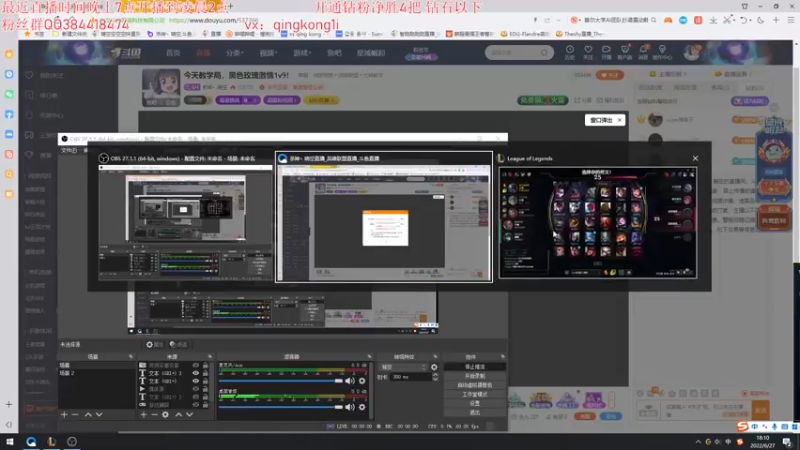Click the studio mode button in OBS controls
Viewport: 800px width, 450px height.
474,394
